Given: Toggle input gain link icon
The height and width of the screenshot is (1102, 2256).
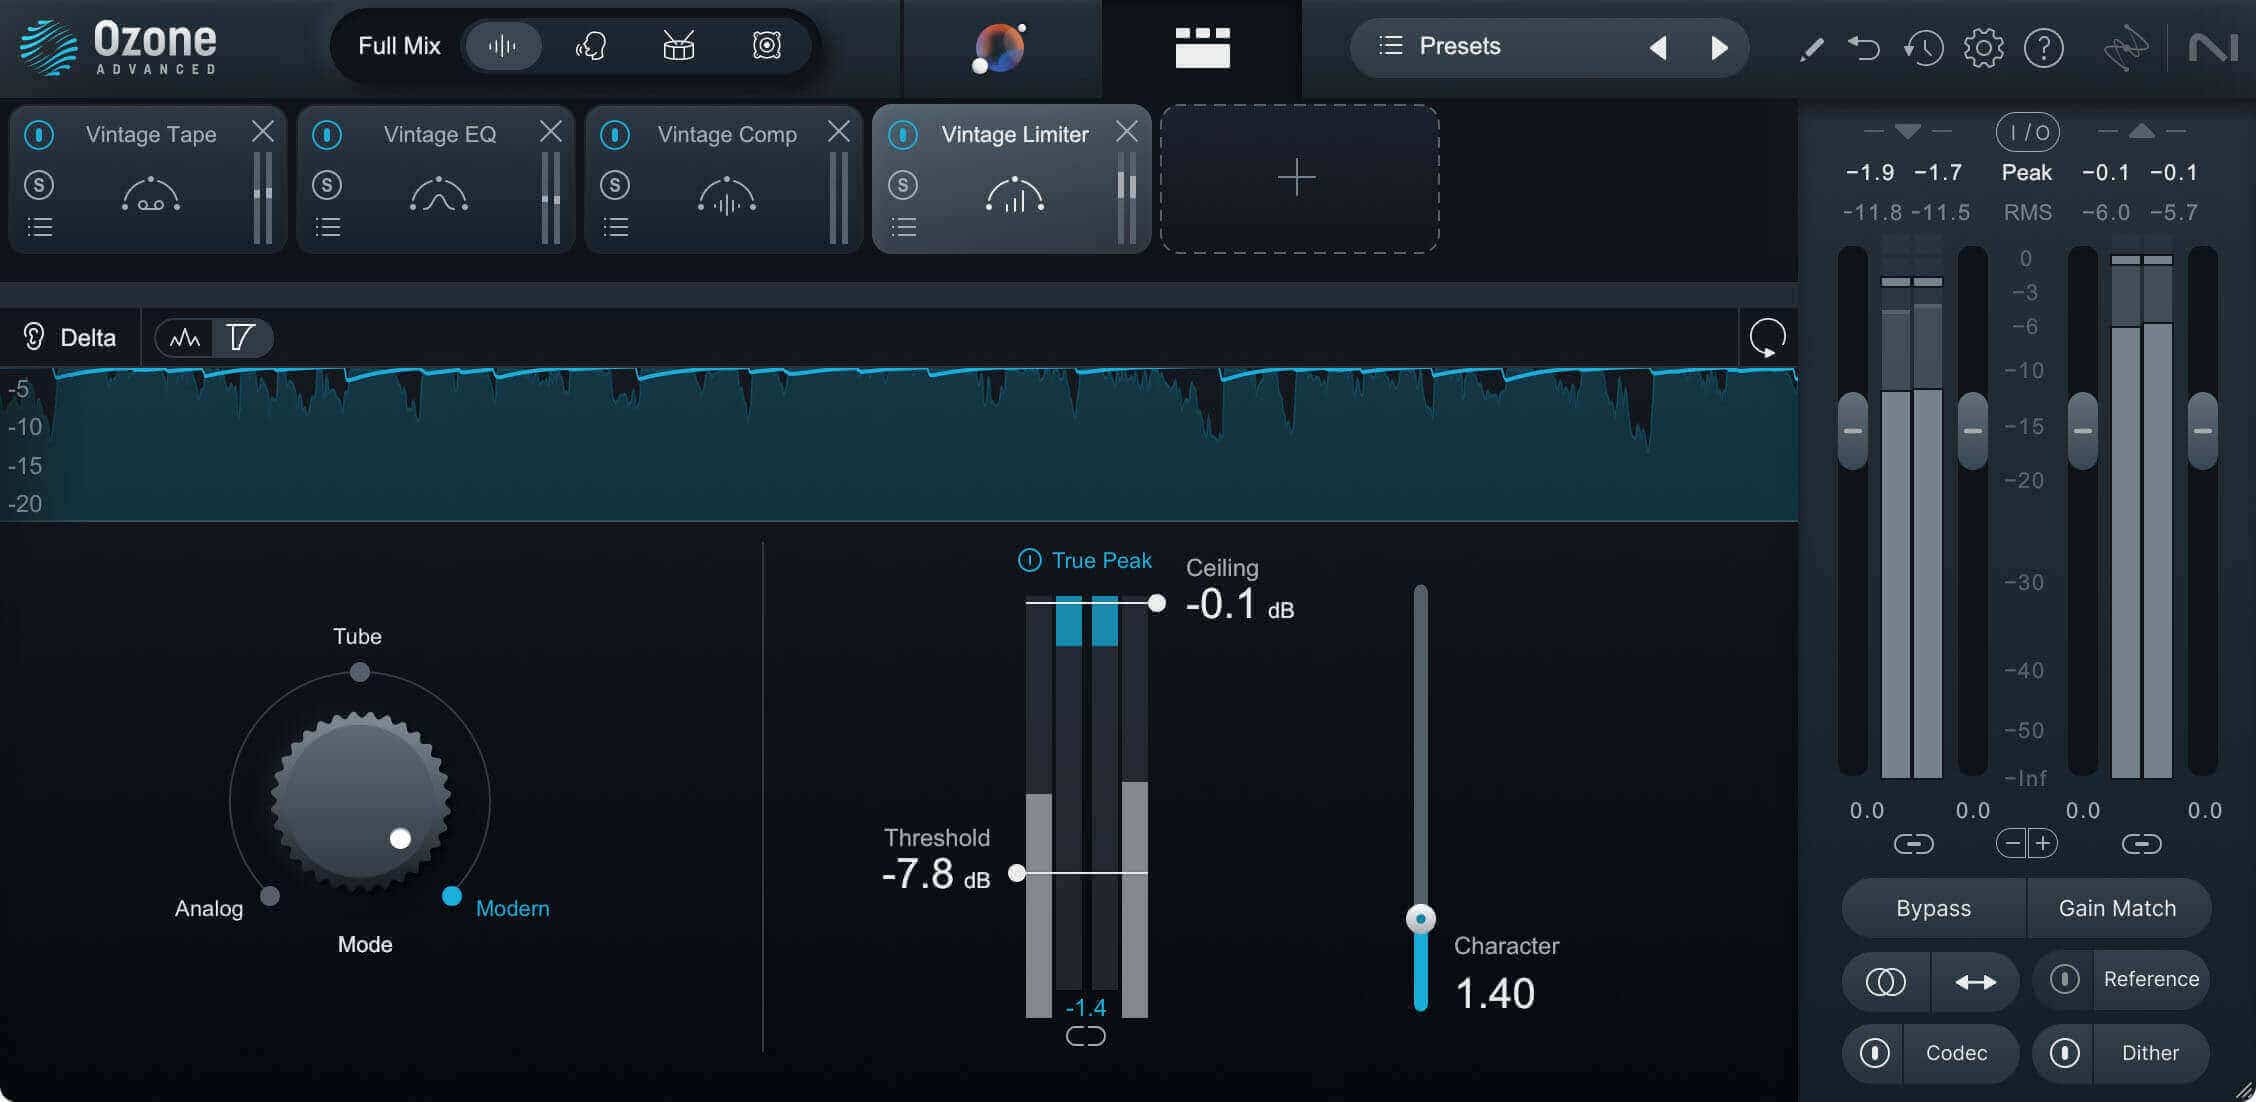Looking at the screenshot, I should point(1913,844).
